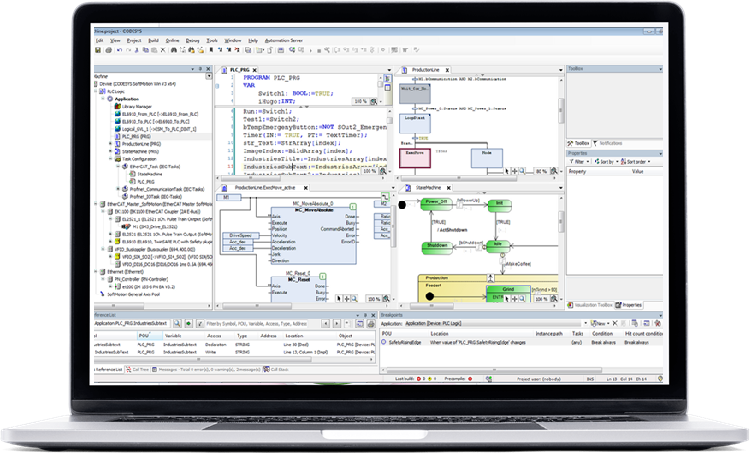Open the Online menu
The width and height of the screenshot is (750, 454).
[172, 41]
